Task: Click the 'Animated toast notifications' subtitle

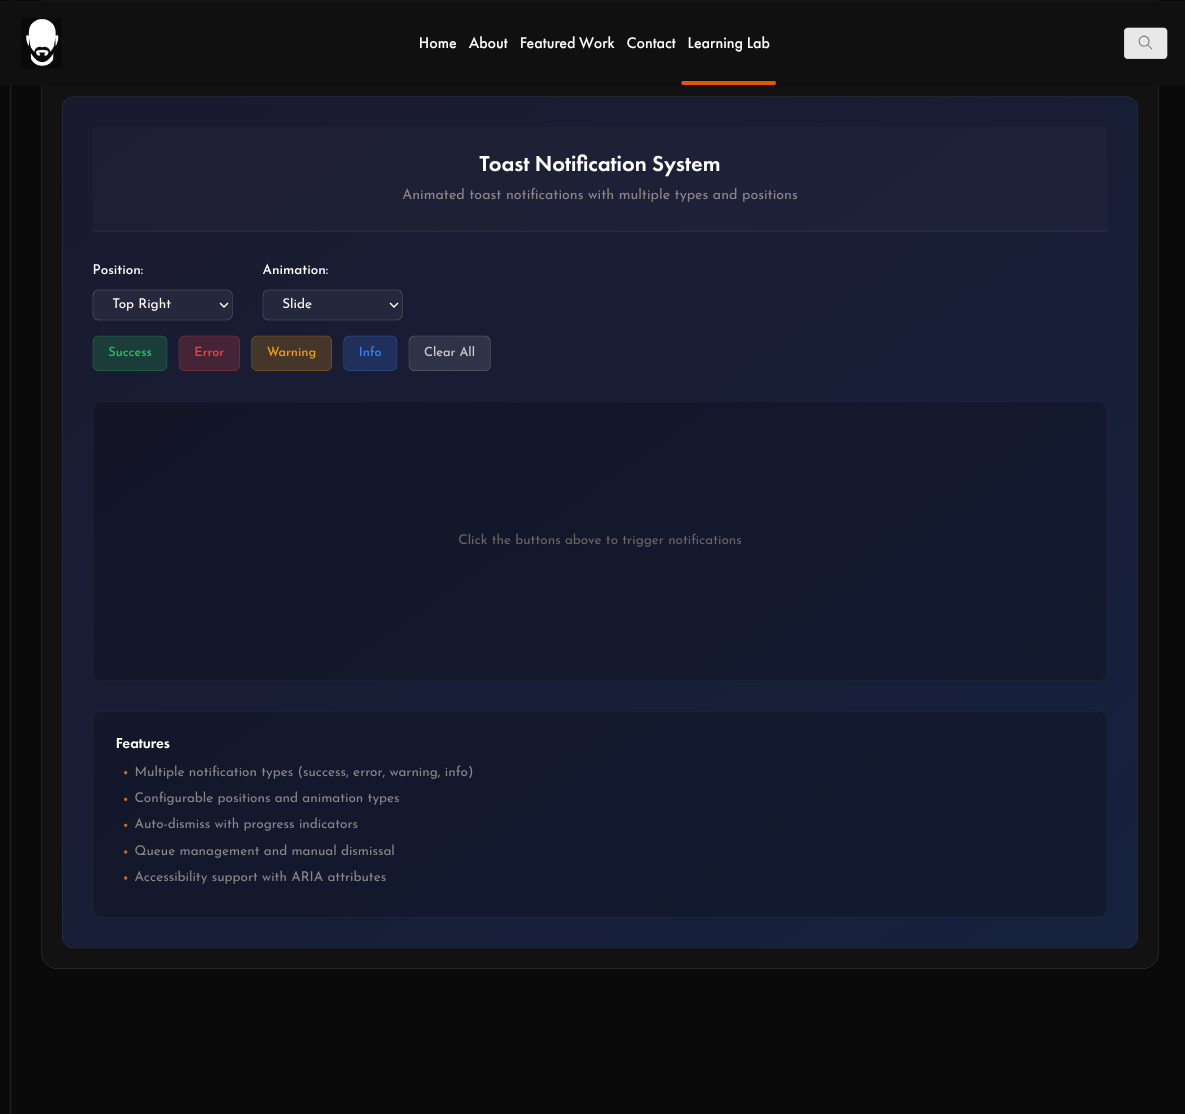Action: [600, 195]
